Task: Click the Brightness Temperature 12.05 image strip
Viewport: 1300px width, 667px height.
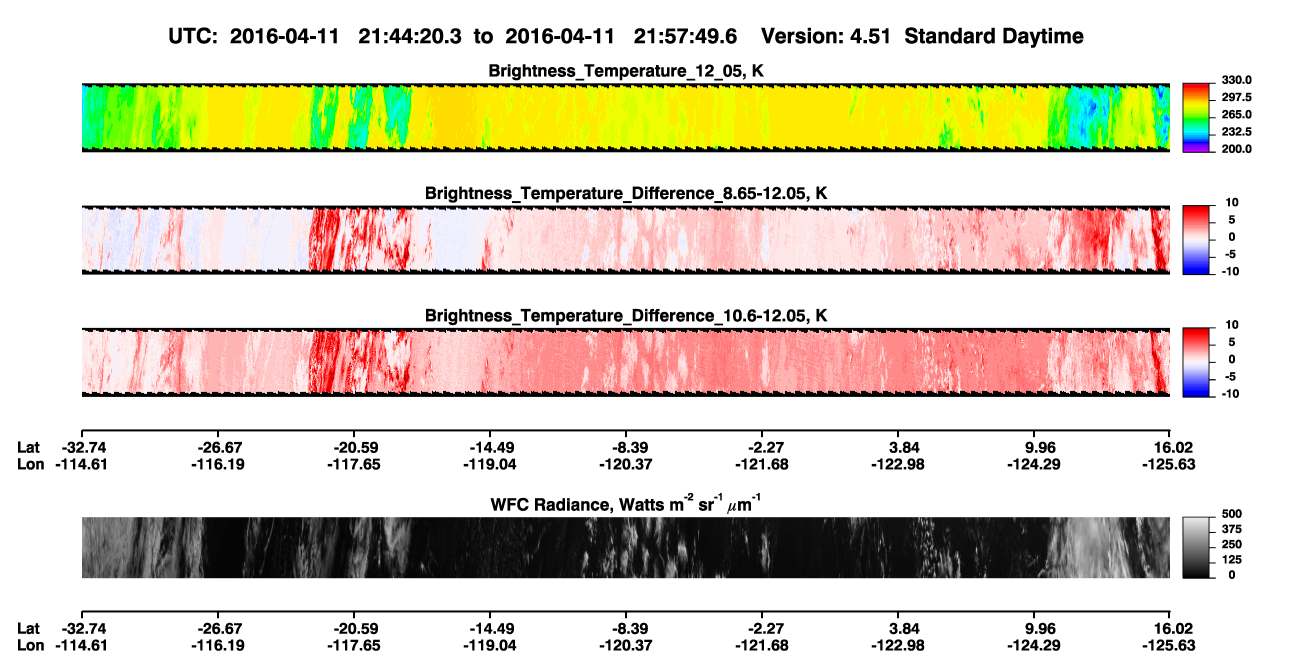Action: pyautogui.click(x=626, y=118)
